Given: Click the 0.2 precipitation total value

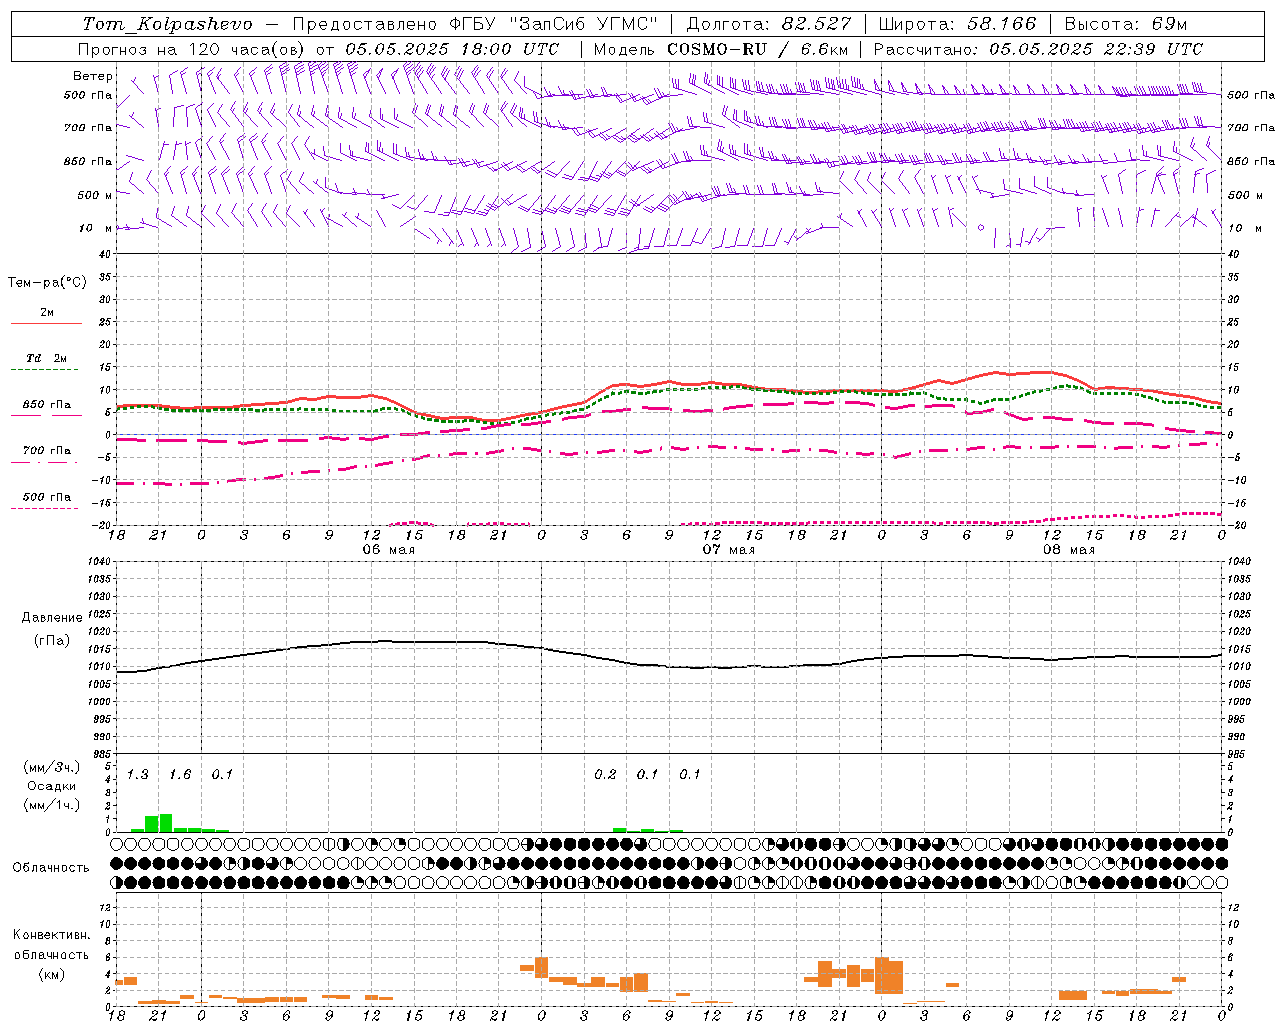Looking at the screenshot, I should (606, 774).
